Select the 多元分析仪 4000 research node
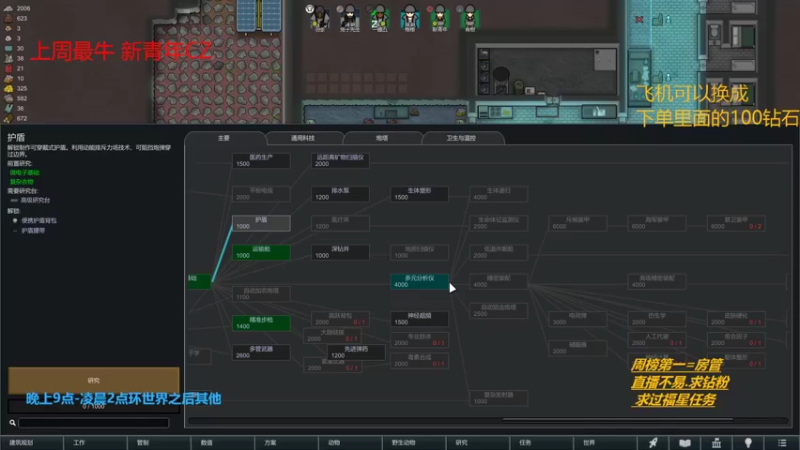The height and width of the screenshot is (450, 800). (419, 281)
